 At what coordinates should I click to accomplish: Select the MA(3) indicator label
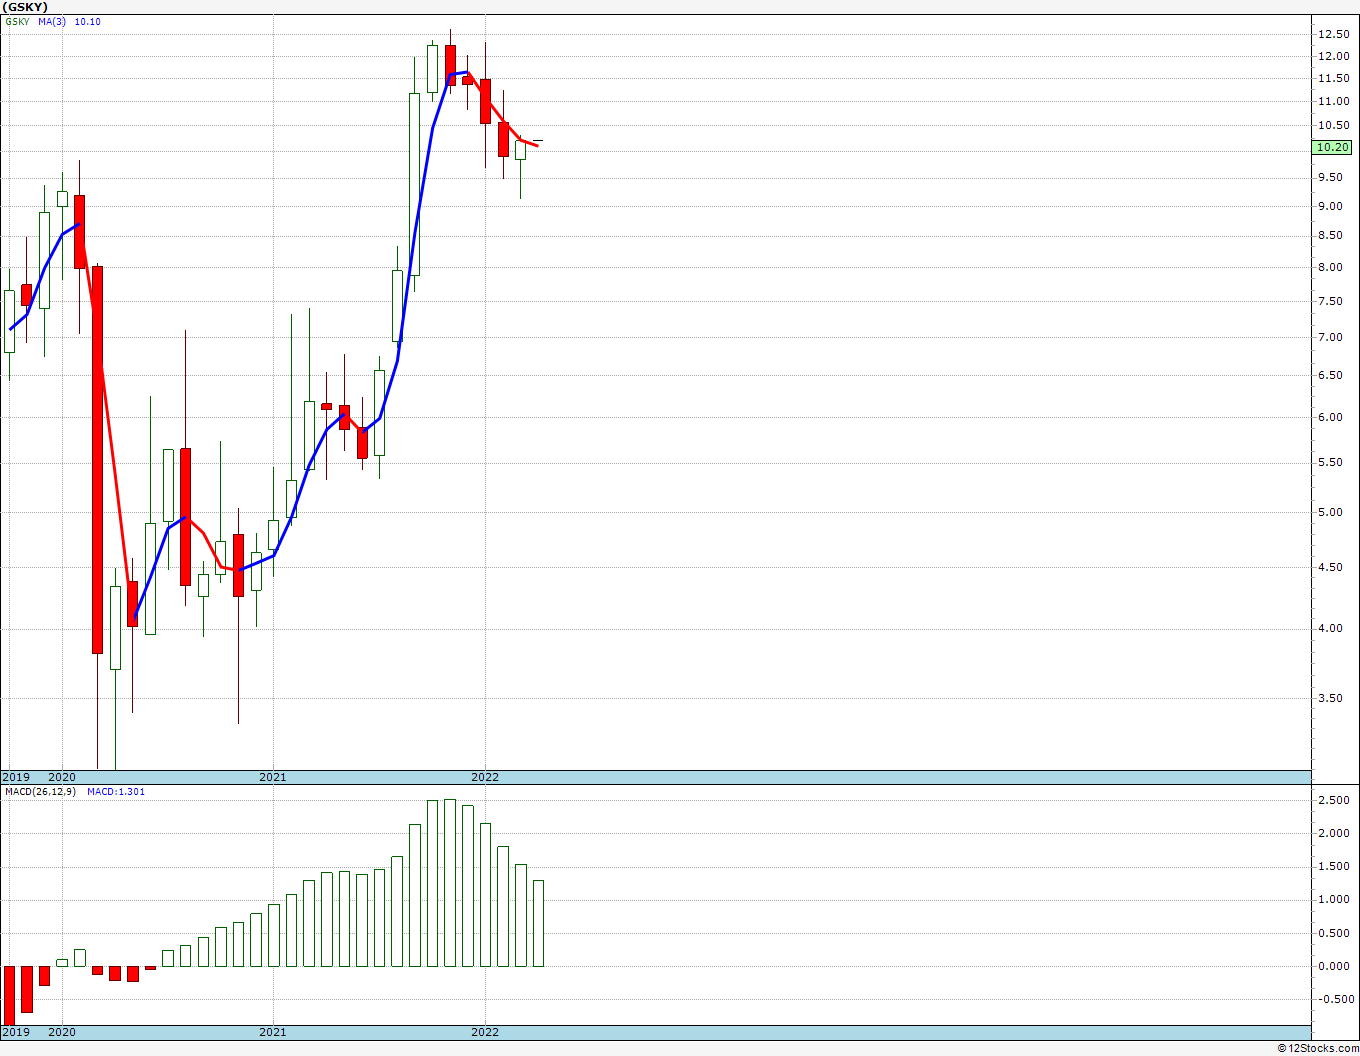click(52, 22)
